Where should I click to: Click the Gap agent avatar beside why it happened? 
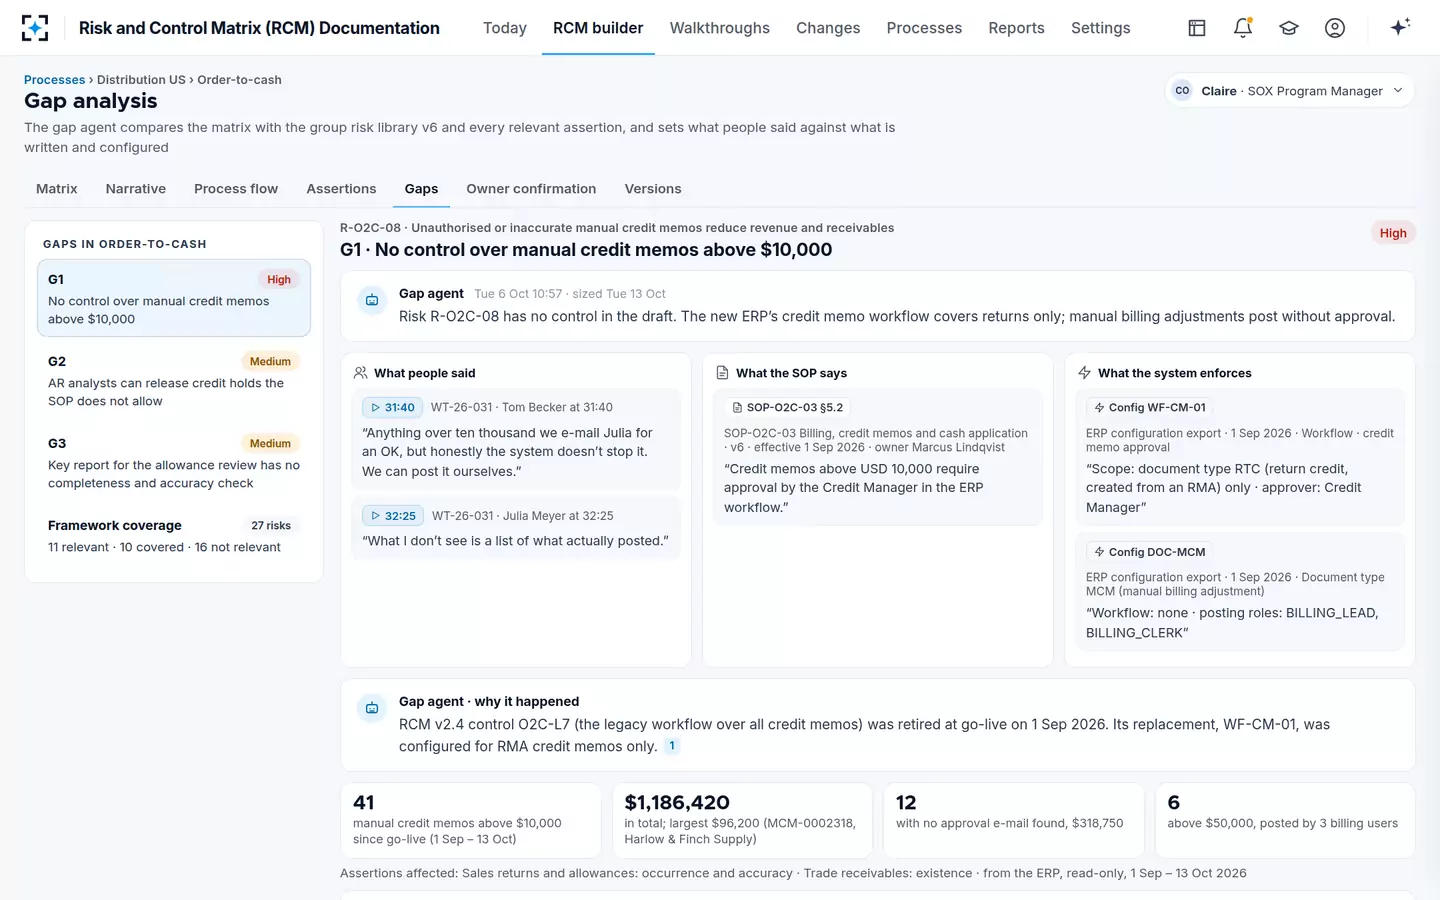[372, 708]
